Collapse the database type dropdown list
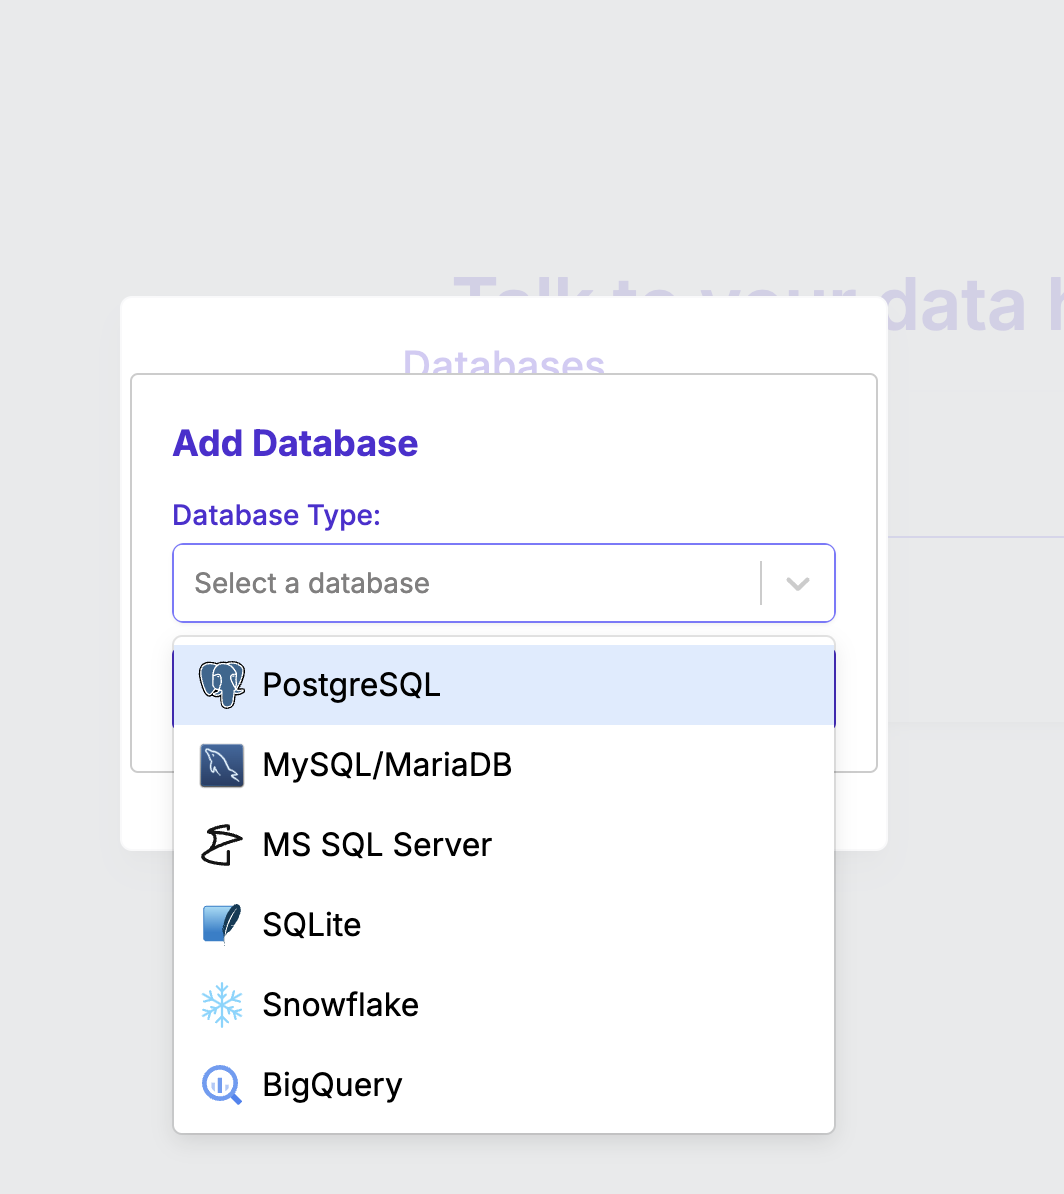Viewport: 1064px width, 1194px height. (x=797, y=583)
